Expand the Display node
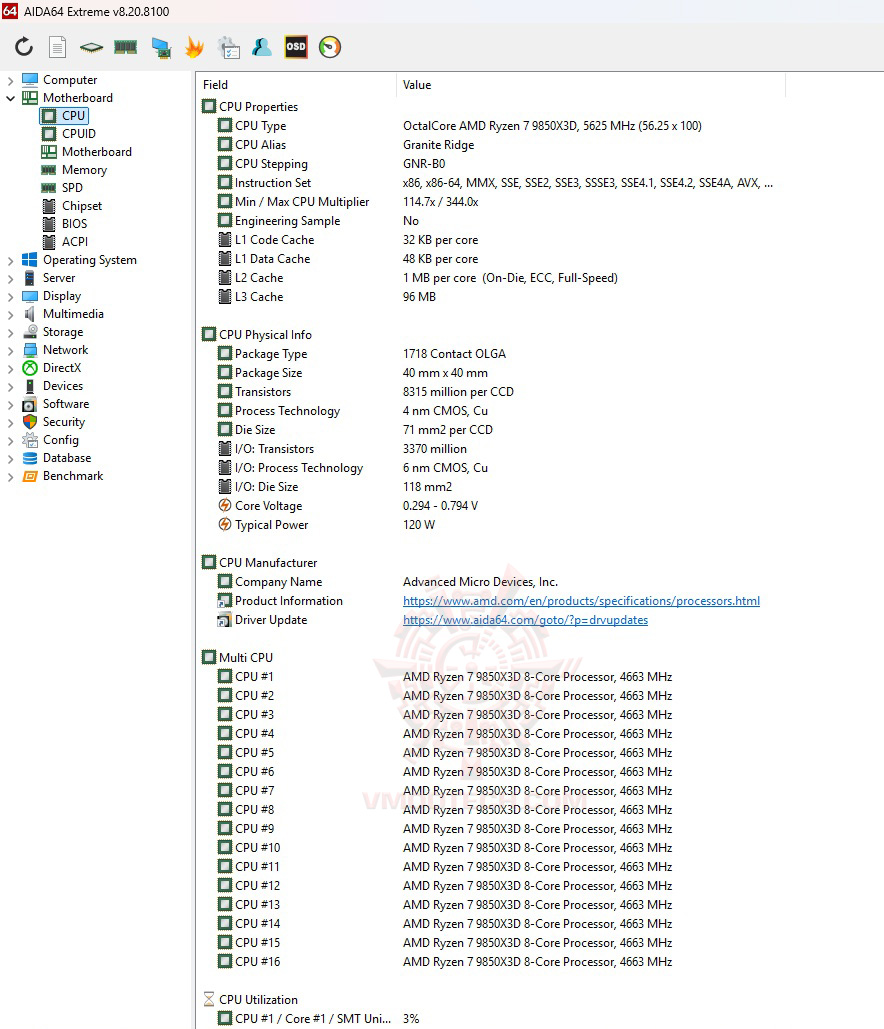This screenshot has width=884, height=1029. [x=11, y=297]
